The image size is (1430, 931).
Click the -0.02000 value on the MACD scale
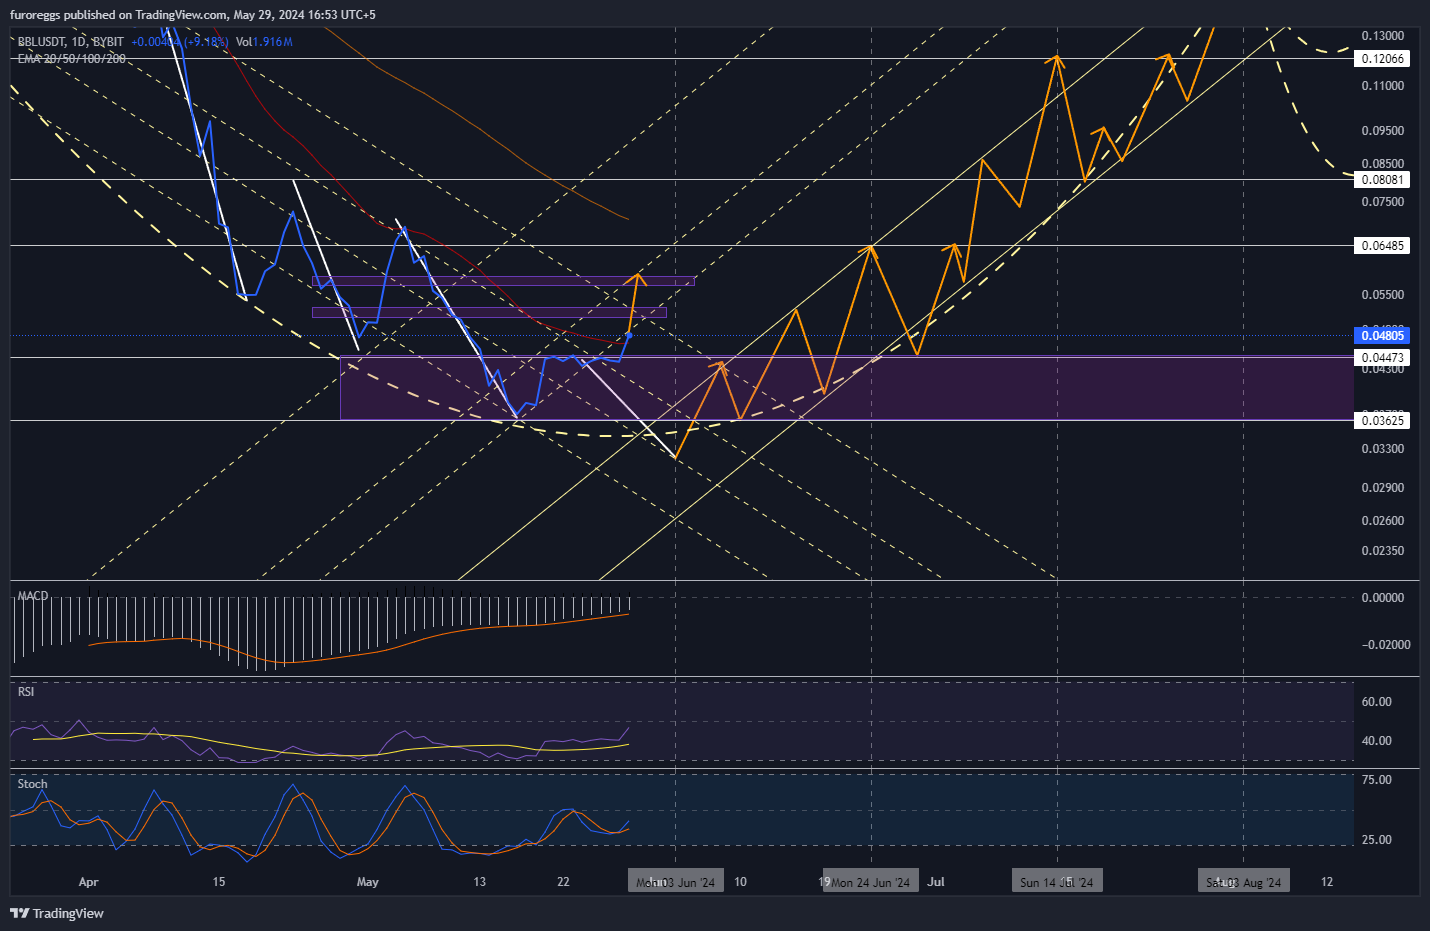tap(1386, 645)
